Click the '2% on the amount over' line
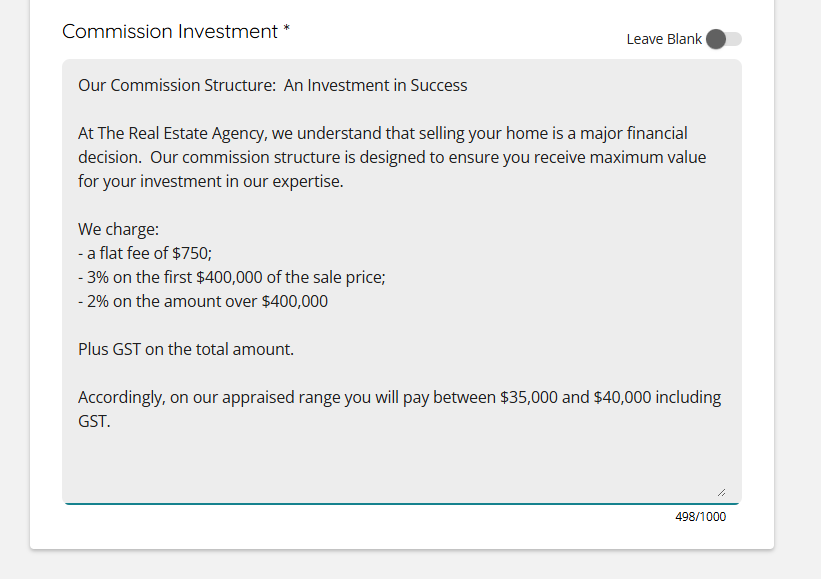 point(203,301)
